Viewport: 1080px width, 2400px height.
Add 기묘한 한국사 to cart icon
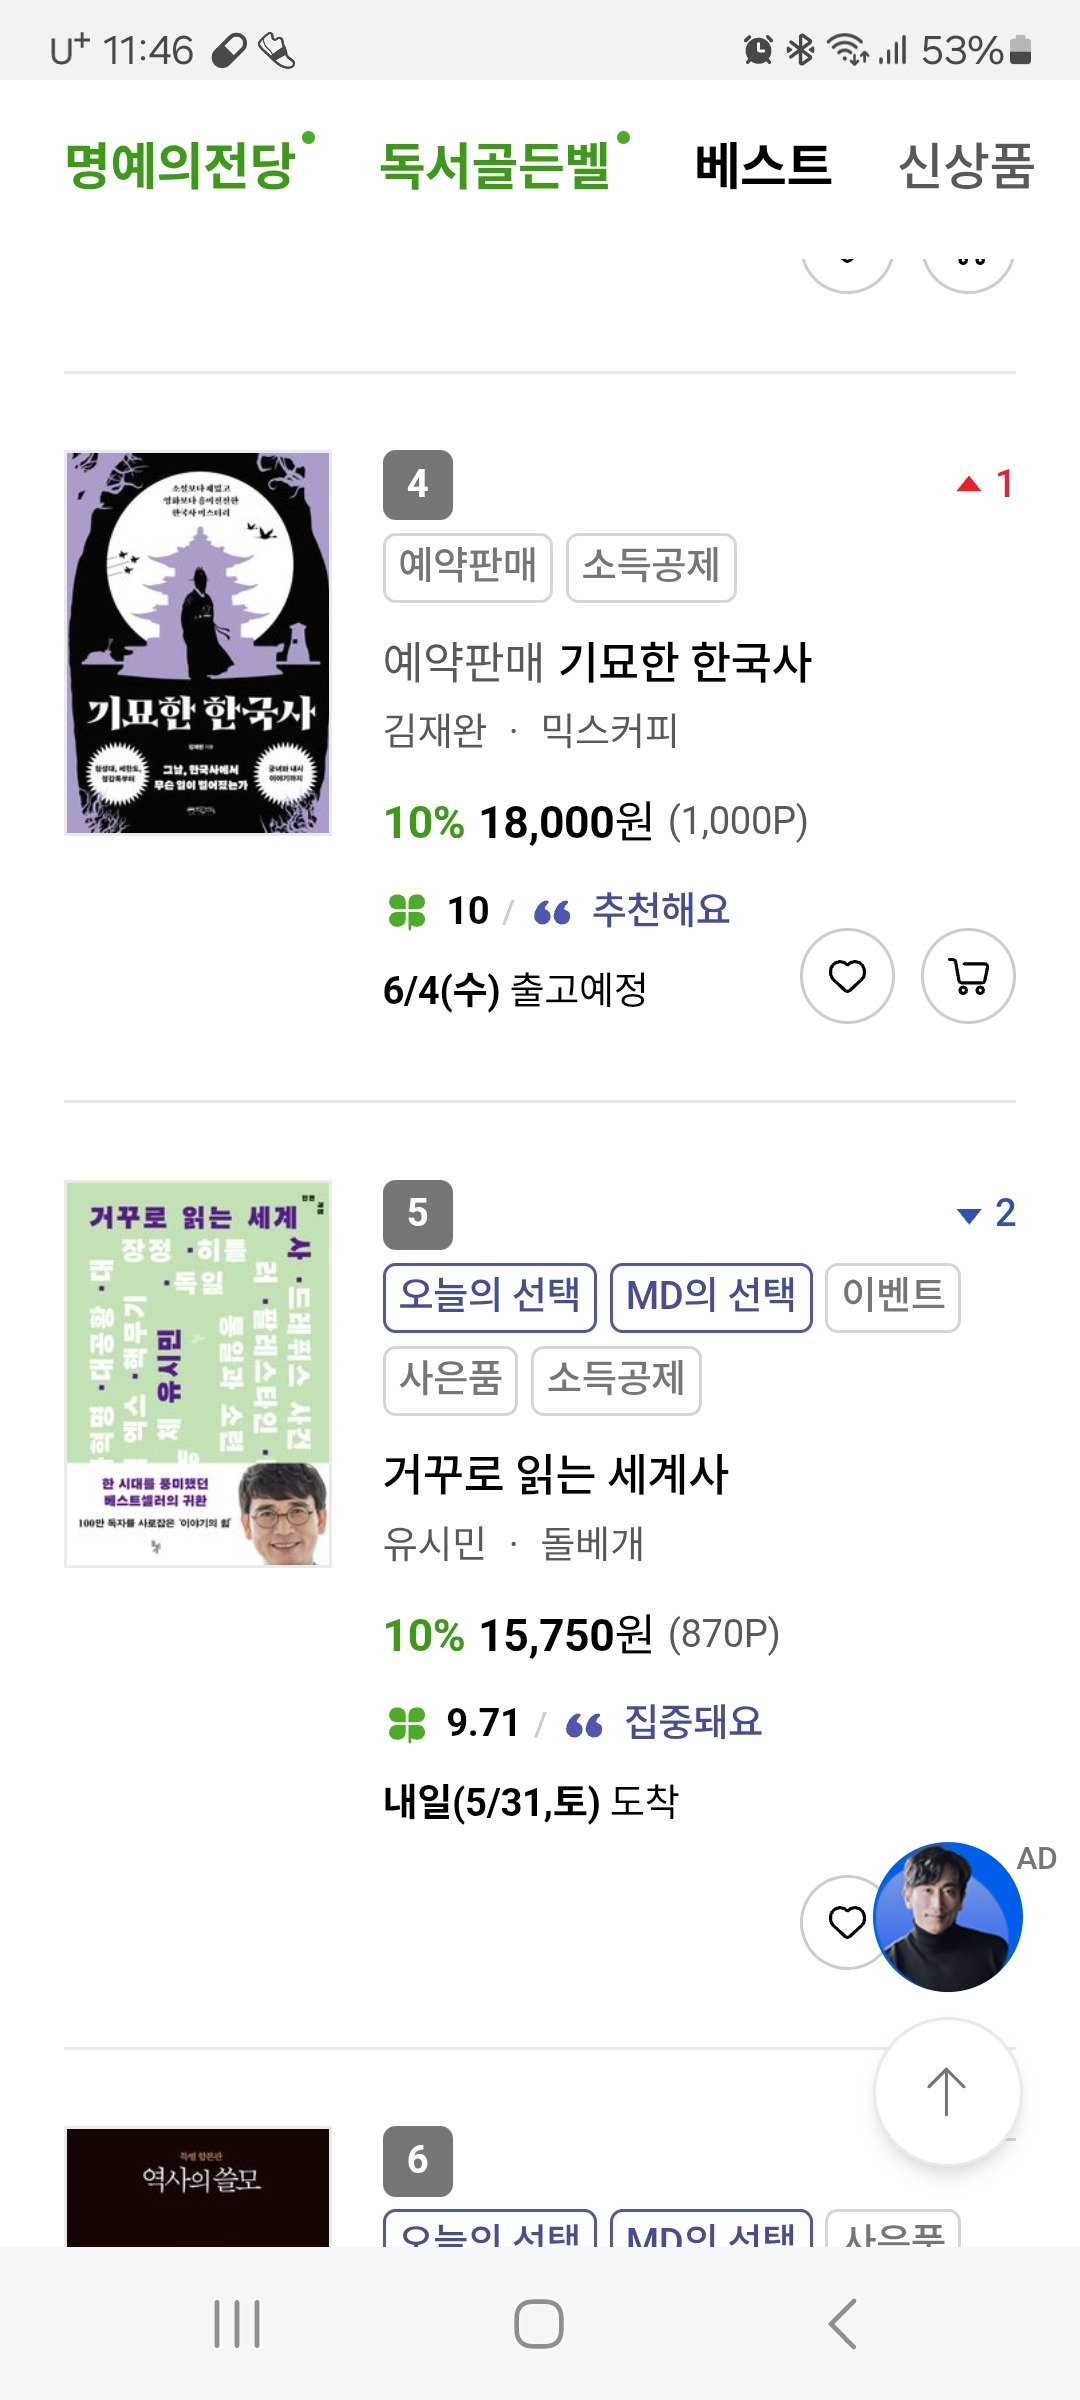(968, 976)
